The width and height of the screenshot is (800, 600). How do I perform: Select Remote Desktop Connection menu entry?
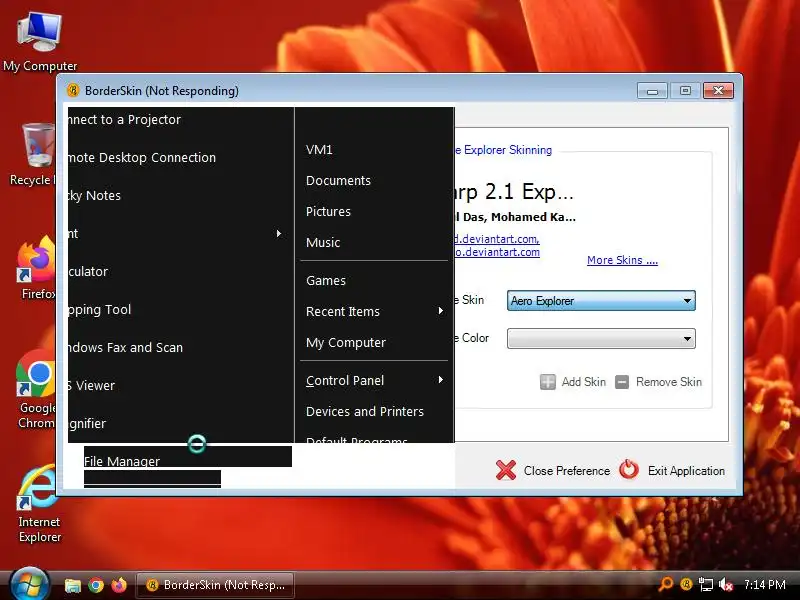pos(181,157)
